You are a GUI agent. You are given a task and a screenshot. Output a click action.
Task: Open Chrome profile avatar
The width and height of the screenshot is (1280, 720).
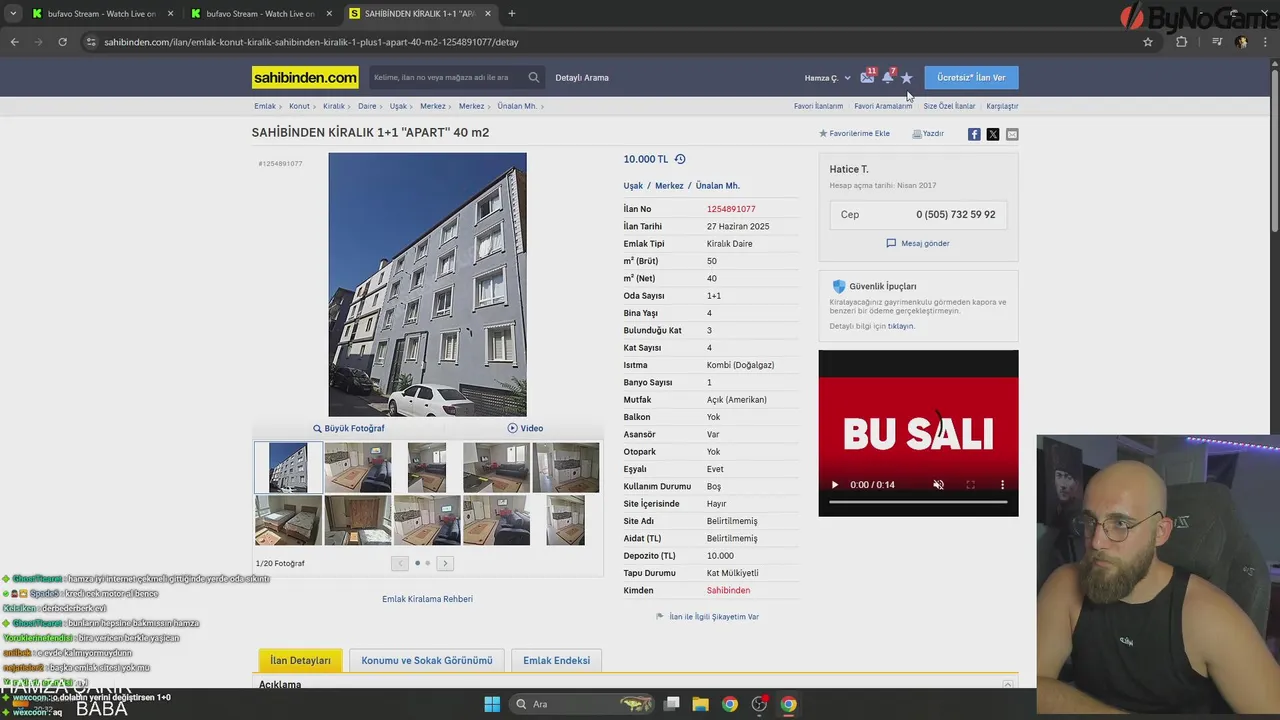click(1241, 42)
